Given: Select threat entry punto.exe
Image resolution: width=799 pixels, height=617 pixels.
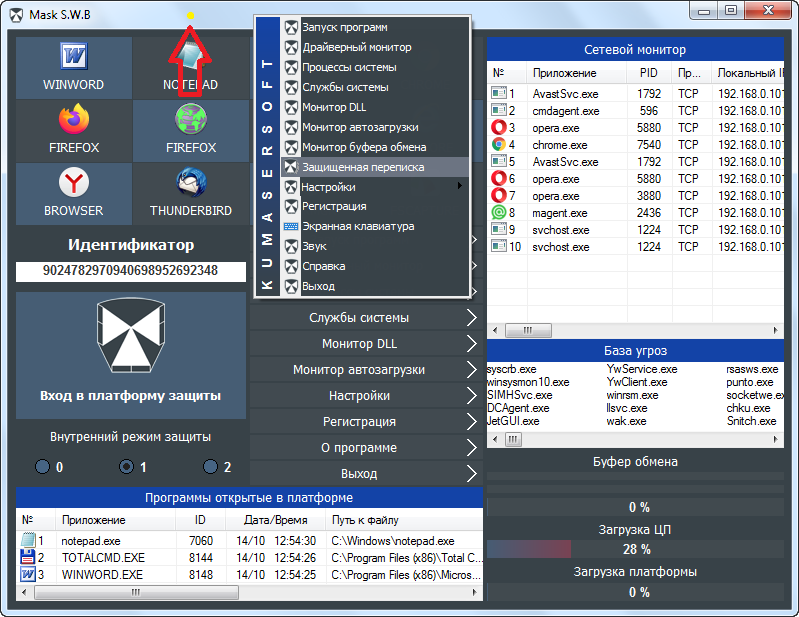Looking at the screenshot, I should [750, 382].
